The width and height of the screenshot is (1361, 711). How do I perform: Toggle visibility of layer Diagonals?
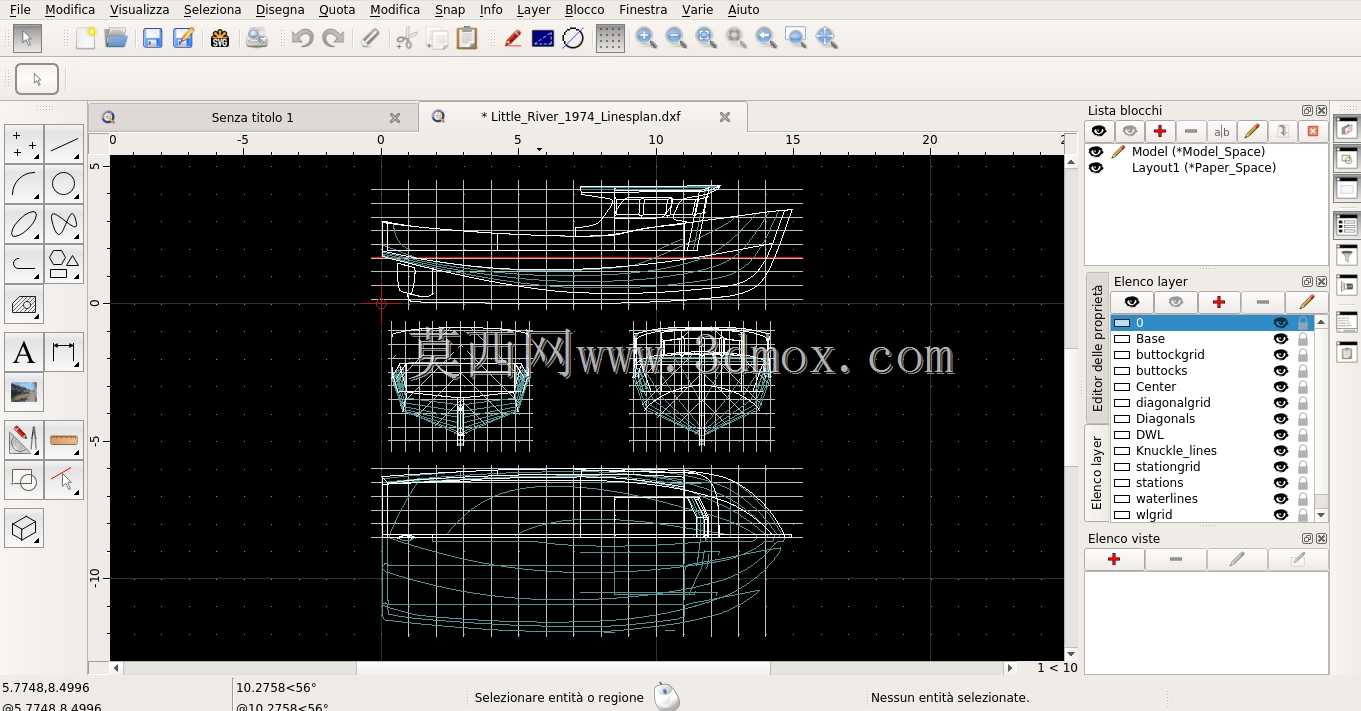tap(1280, 419)
